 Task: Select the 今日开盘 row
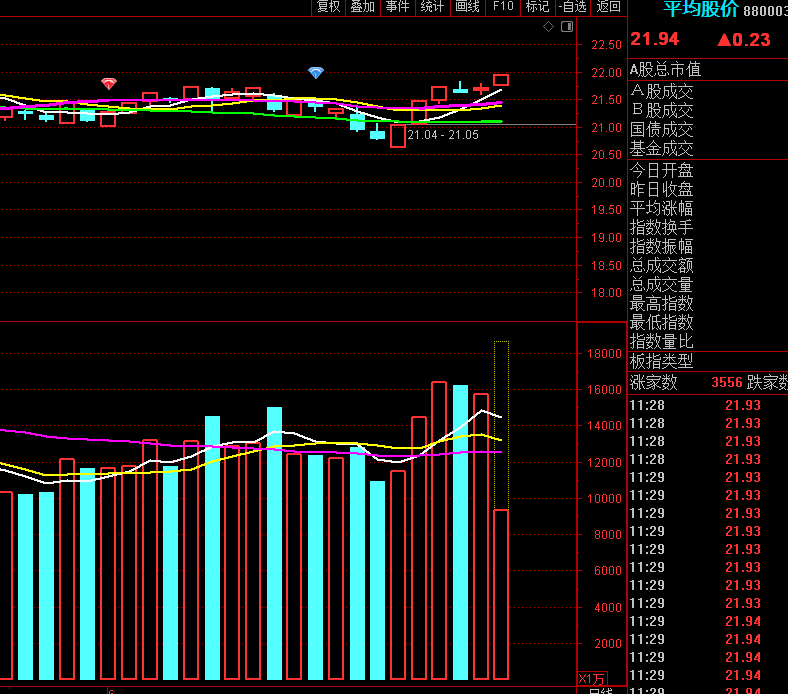click(x=708, y=171)
